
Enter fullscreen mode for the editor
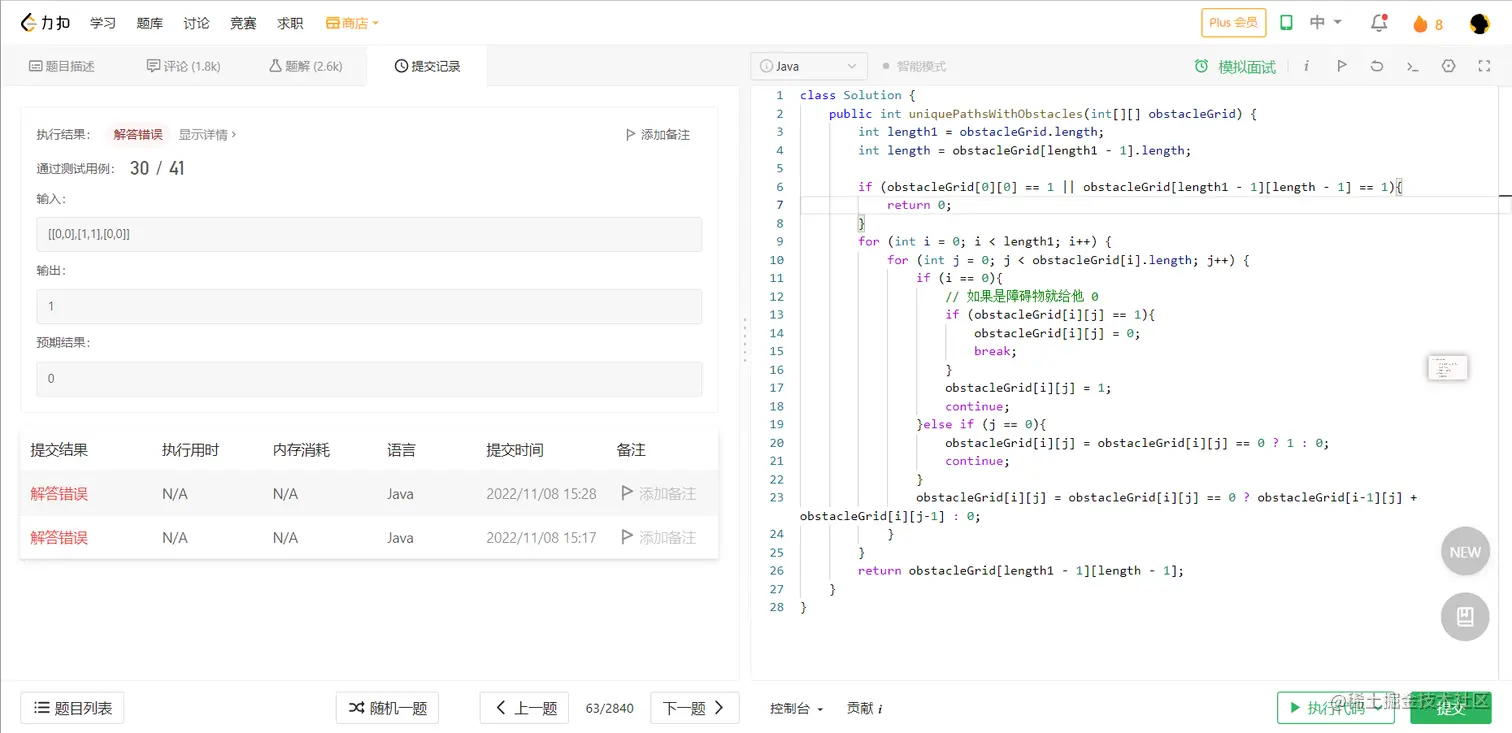[1484, 66]
